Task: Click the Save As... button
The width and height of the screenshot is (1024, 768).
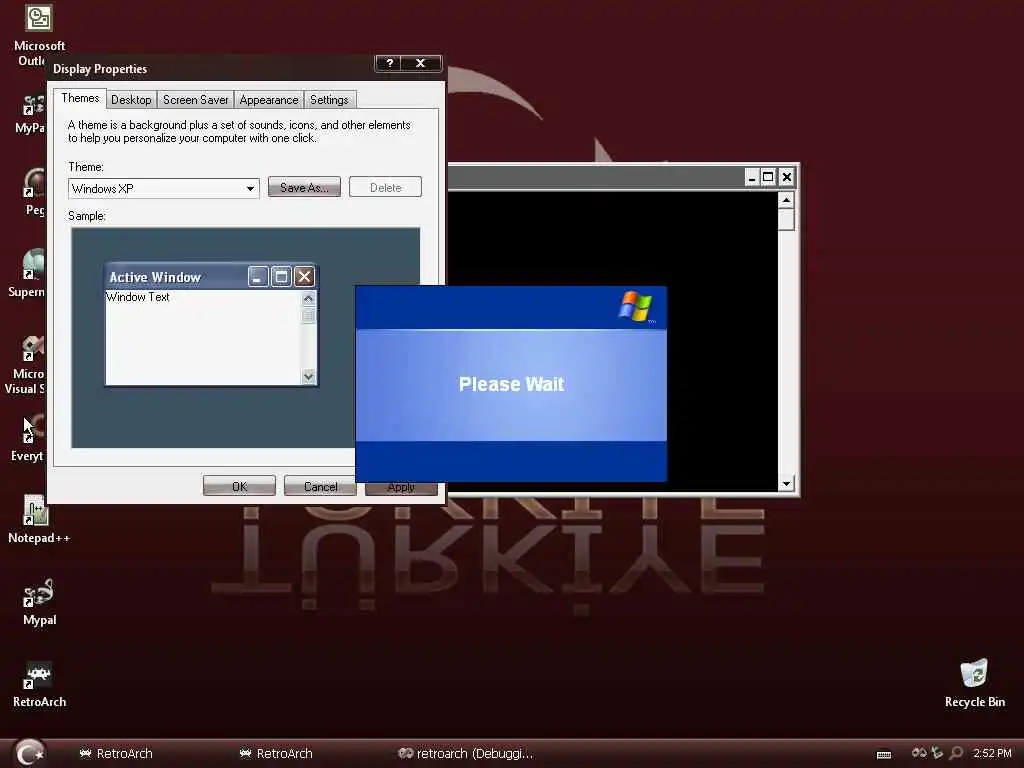Action: click(304, 187)
